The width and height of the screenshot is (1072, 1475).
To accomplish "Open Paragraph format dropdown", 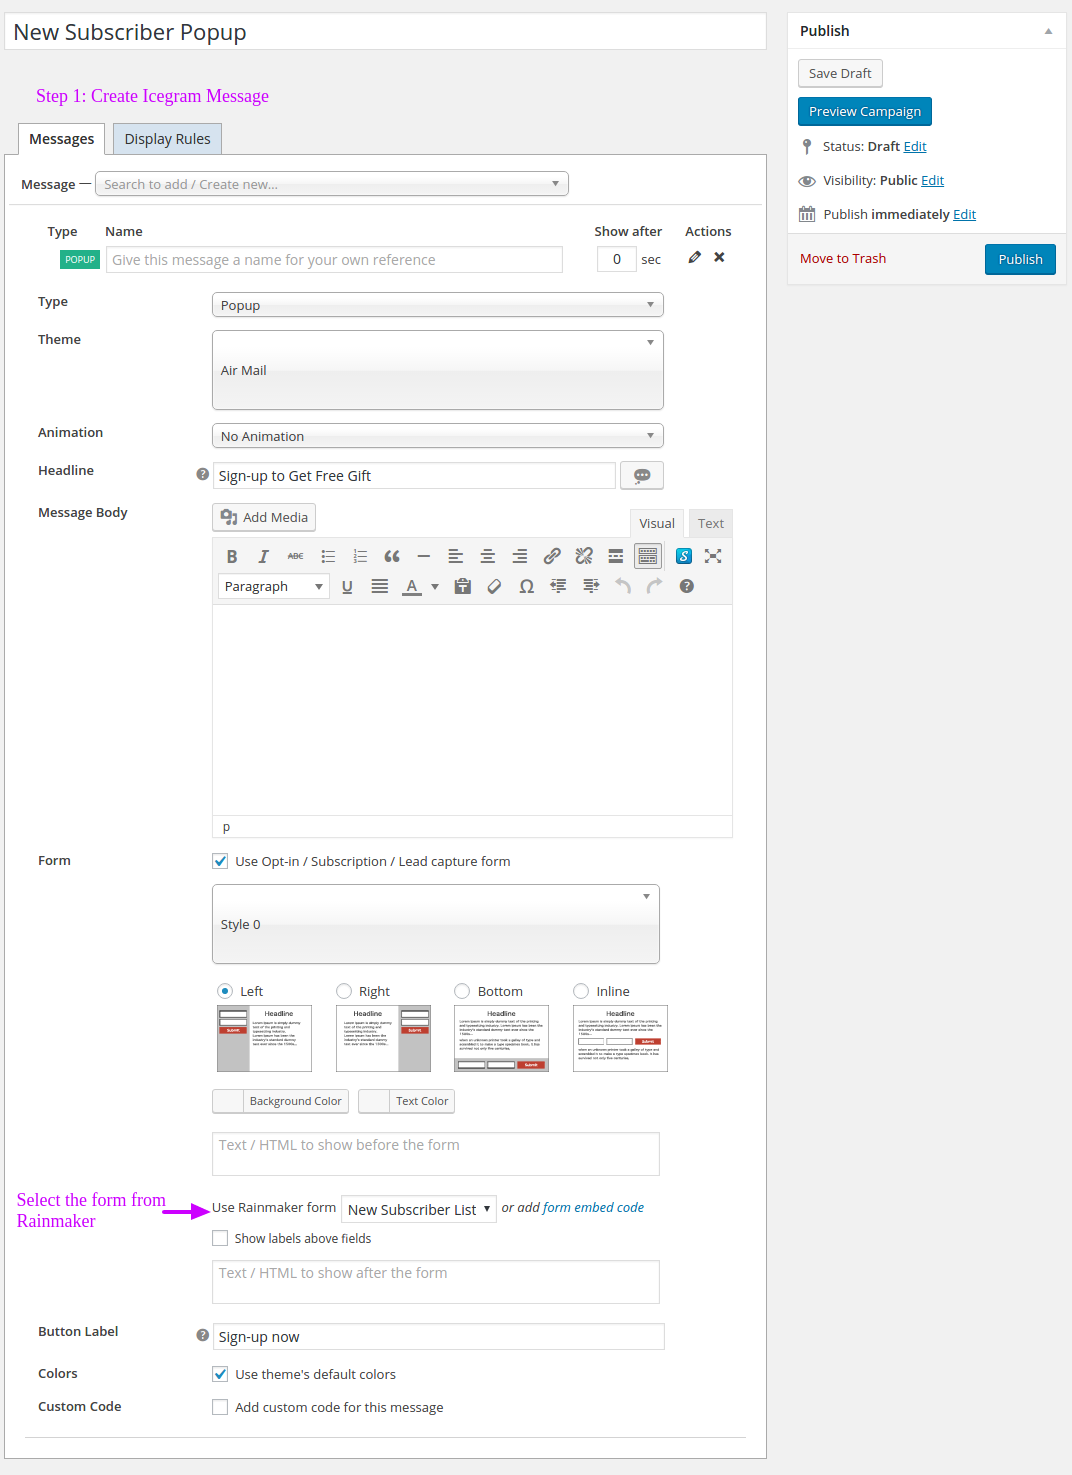I will coord(274,587).
